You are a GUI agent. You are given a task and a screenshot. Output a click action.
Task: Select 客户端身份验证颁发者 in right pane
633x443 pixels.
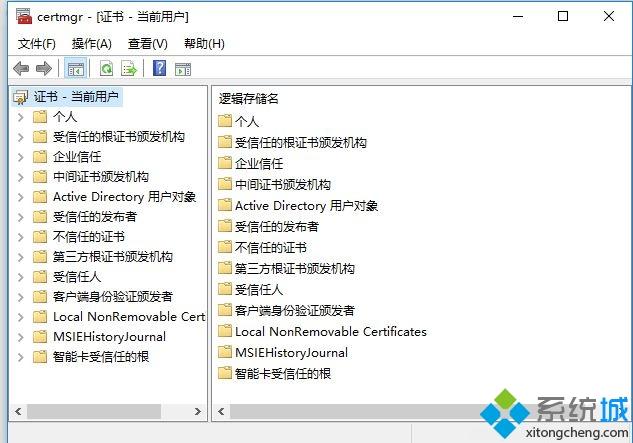coord(295,311)
